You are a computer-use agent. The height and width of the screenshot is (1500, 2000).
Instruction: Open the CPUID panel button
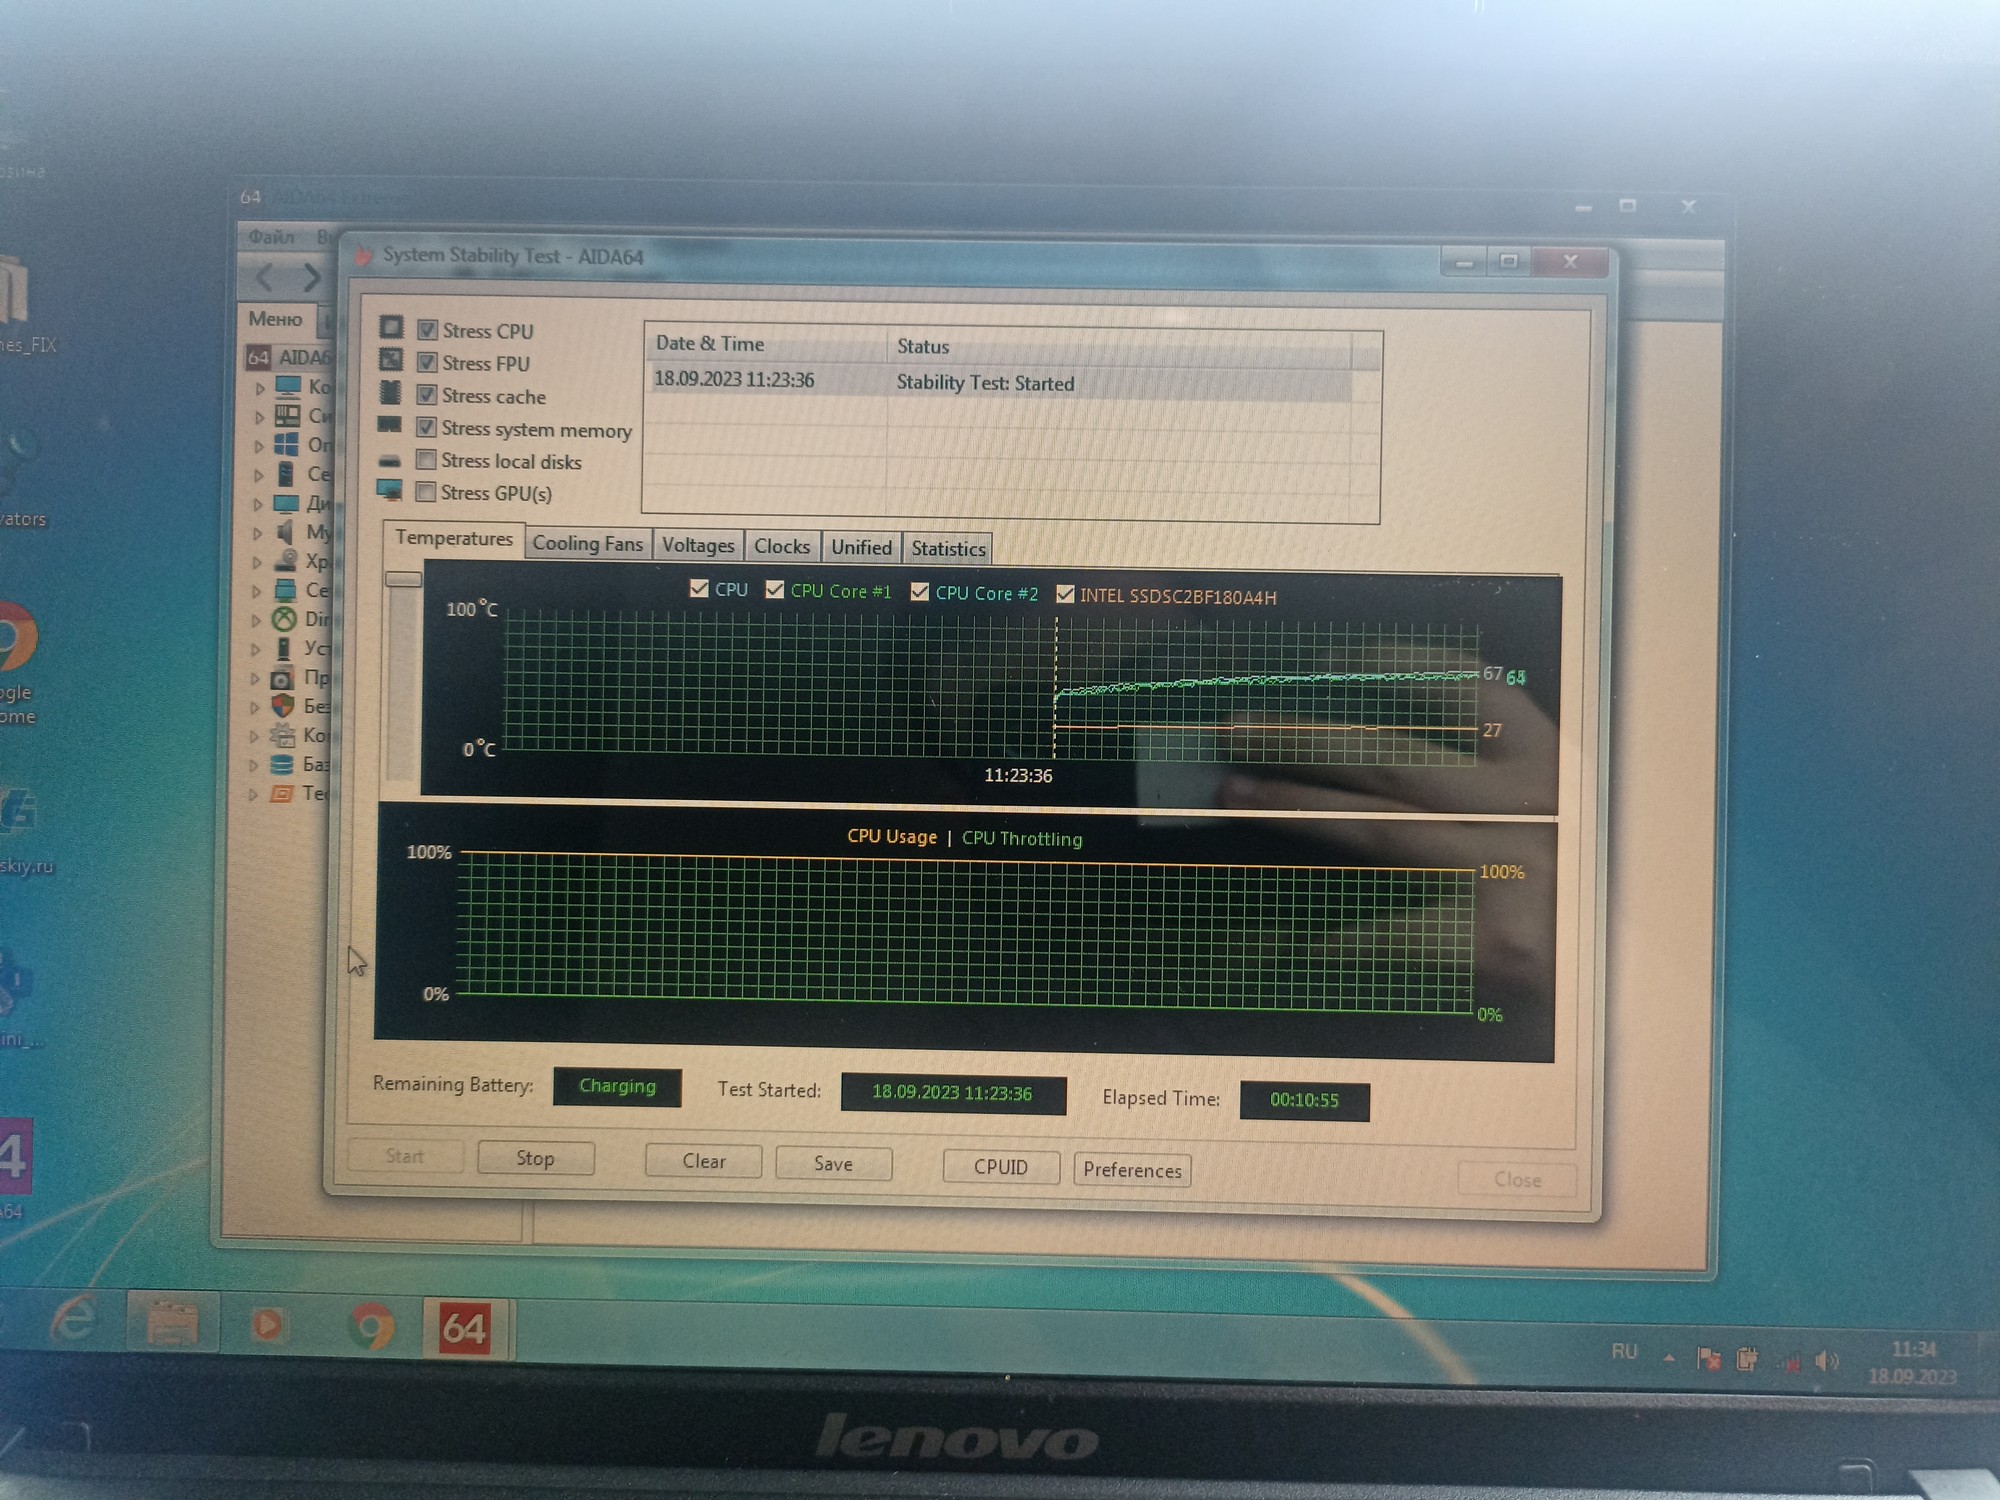pyautogui.click(x=1001, y=1167)
